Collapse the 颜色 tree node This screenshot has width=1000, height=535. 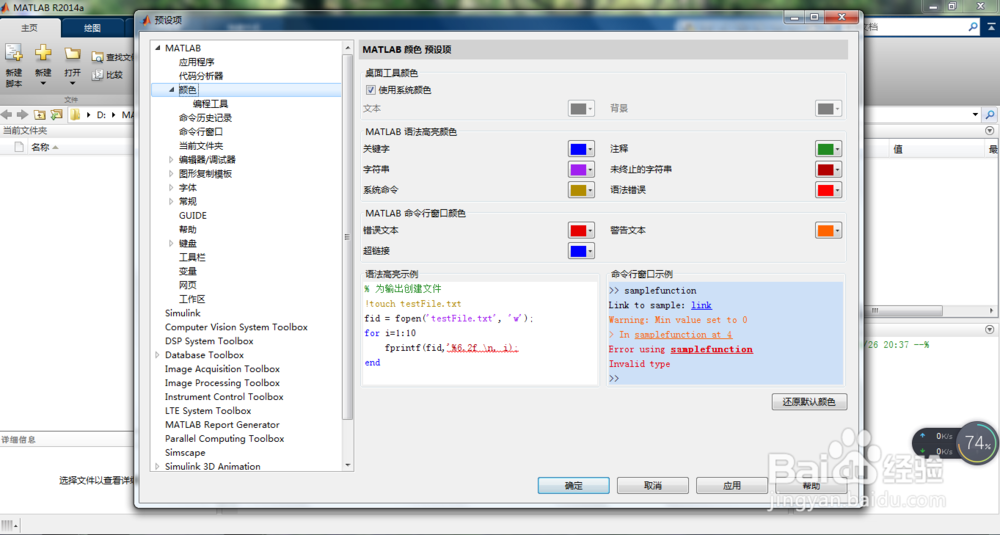click(x=171, y=90)
